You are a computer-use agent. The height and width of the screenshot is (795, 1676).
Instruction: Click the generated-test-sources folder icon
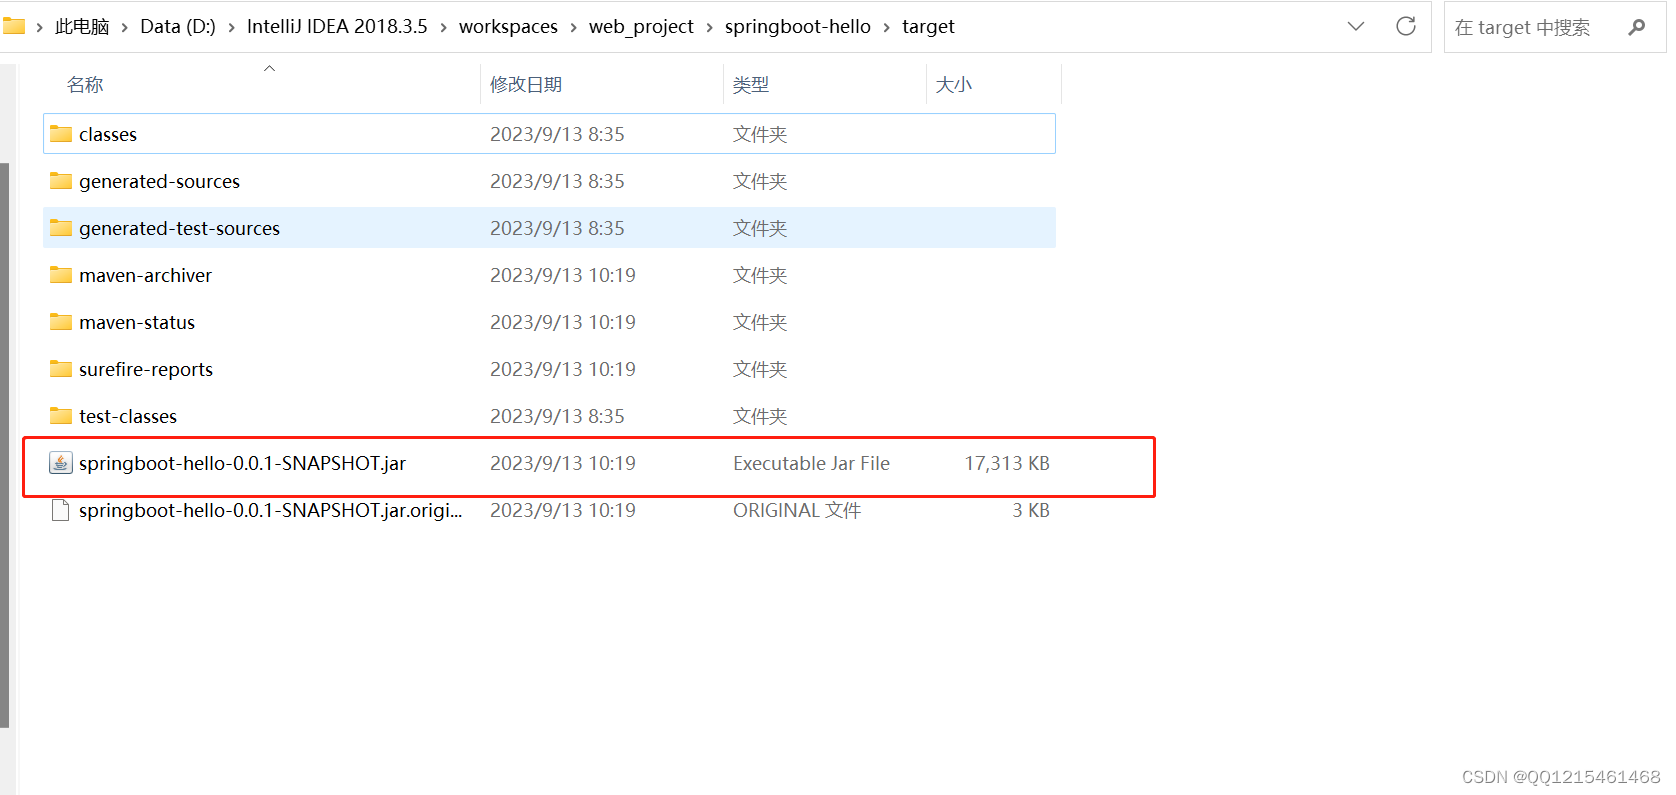coord(61,228)
